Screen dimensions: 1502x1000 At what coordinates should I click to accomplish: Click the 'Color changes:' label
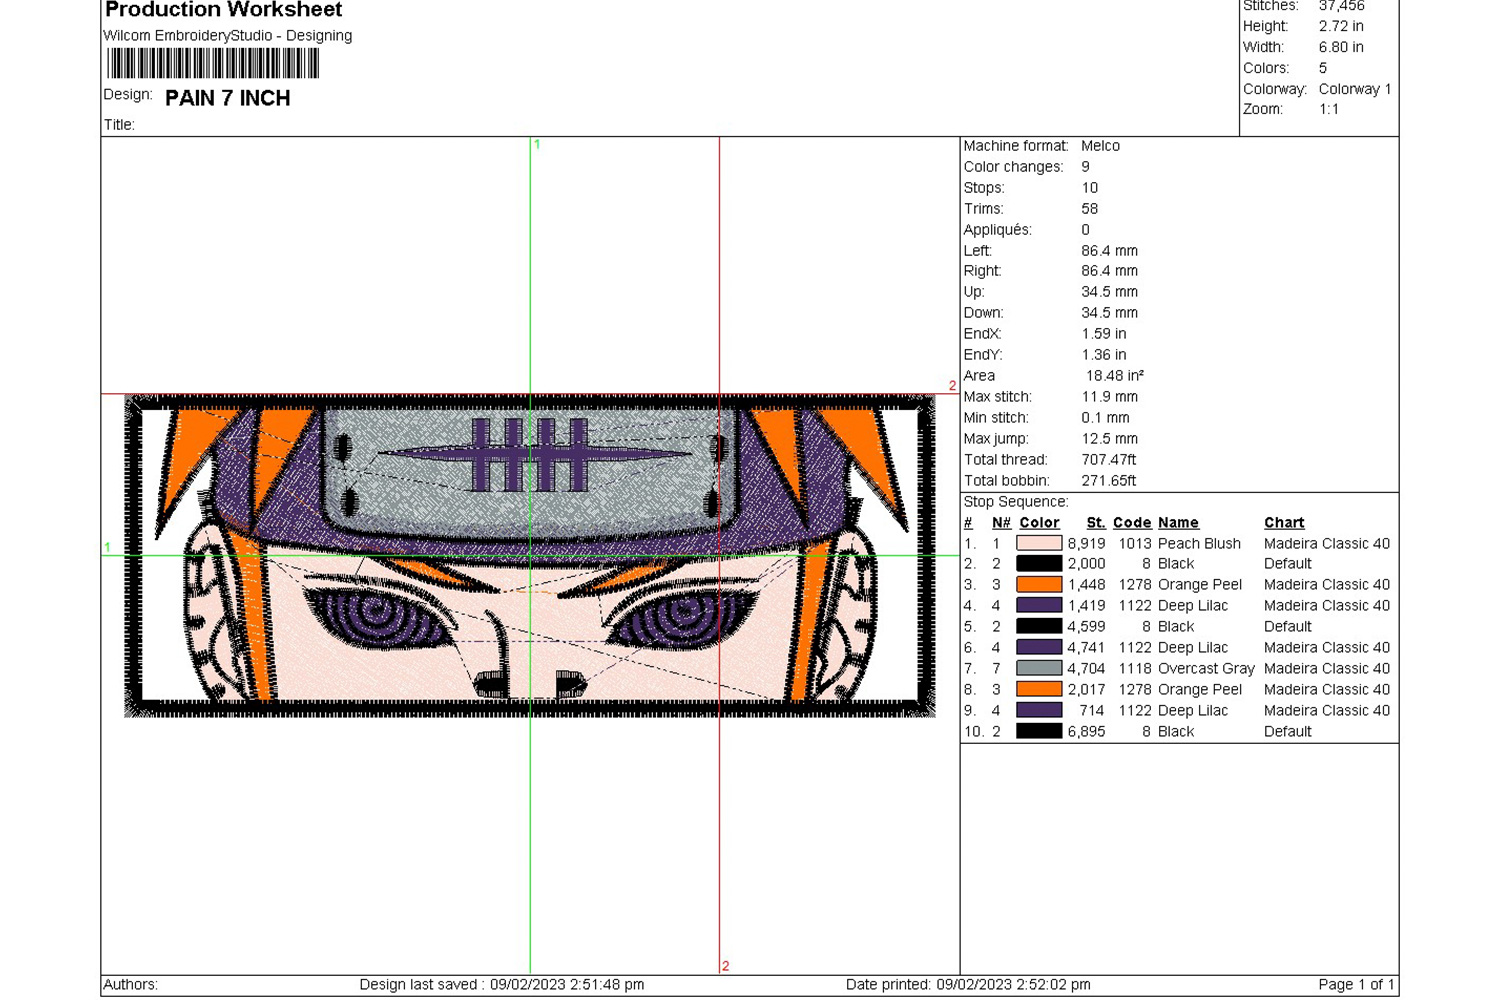pyautogui.click(x=1013, y=167)
